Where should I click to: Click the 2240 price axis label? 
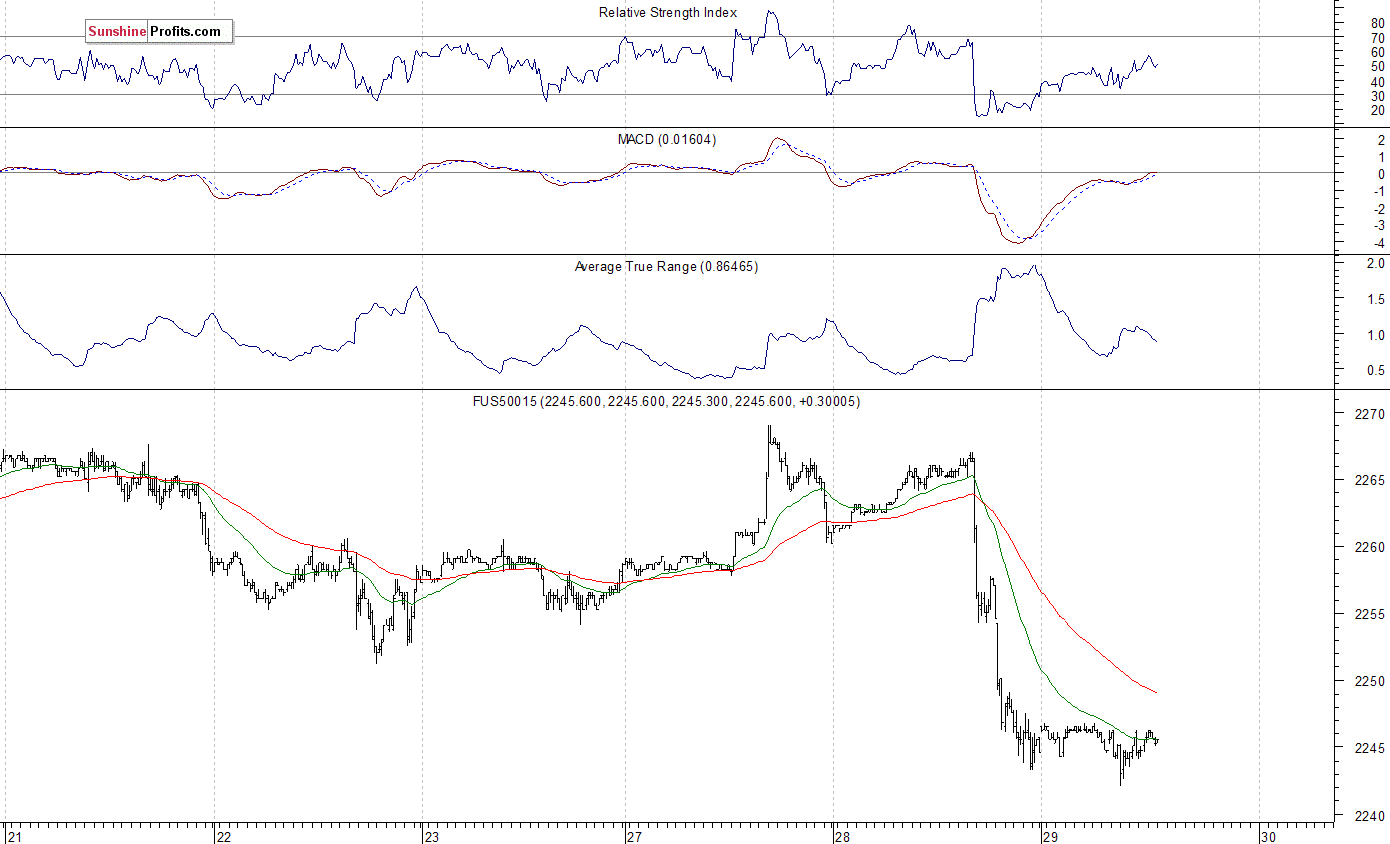coord(1370,816)
